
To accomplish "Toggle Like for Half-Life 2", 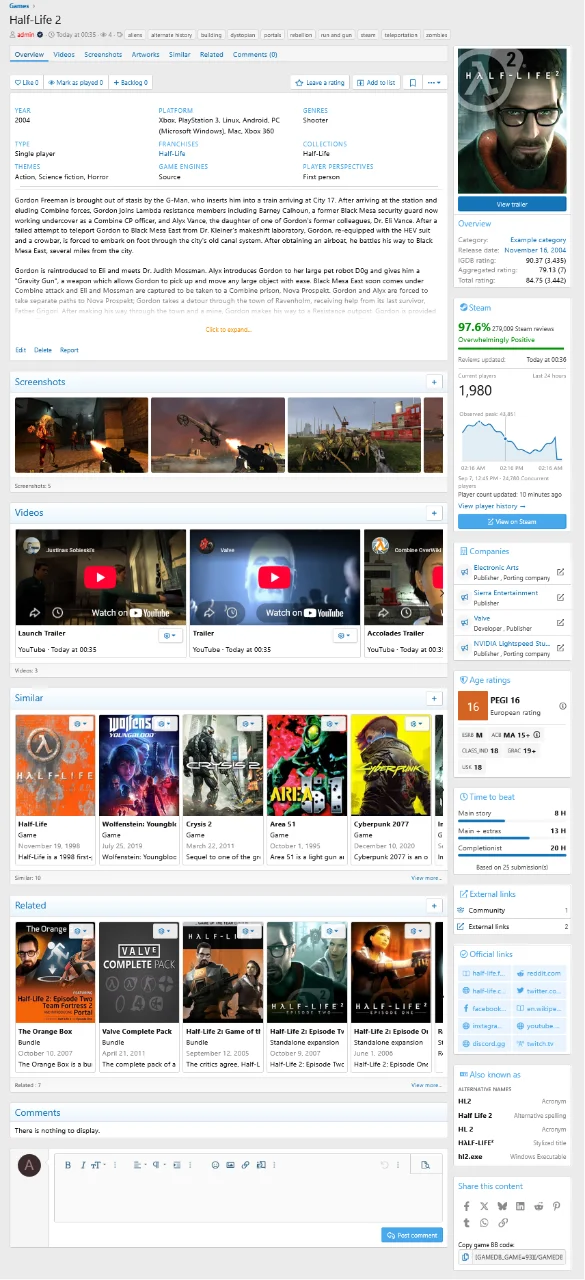I will (25, 83).
